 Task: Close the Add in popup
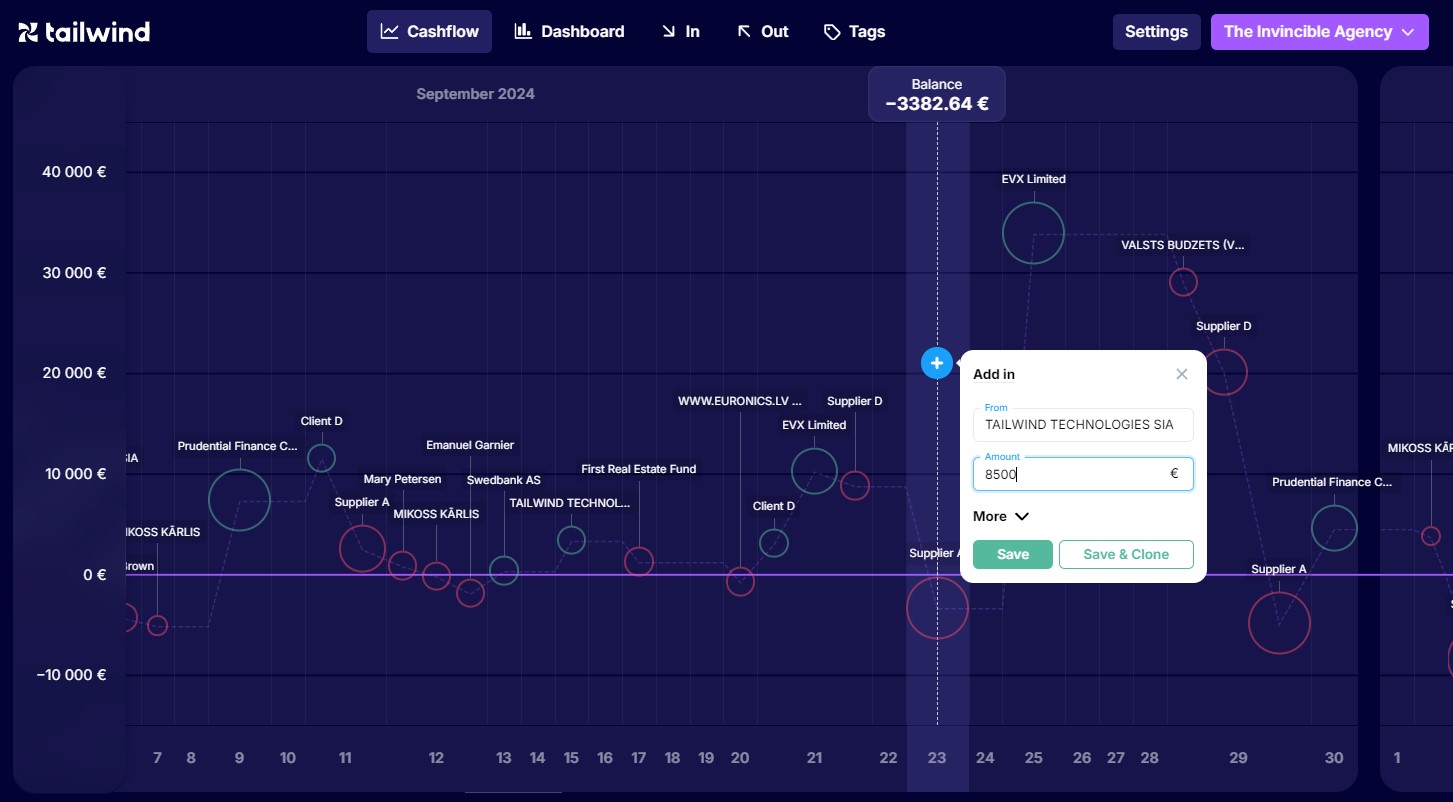click(1182, 374)
